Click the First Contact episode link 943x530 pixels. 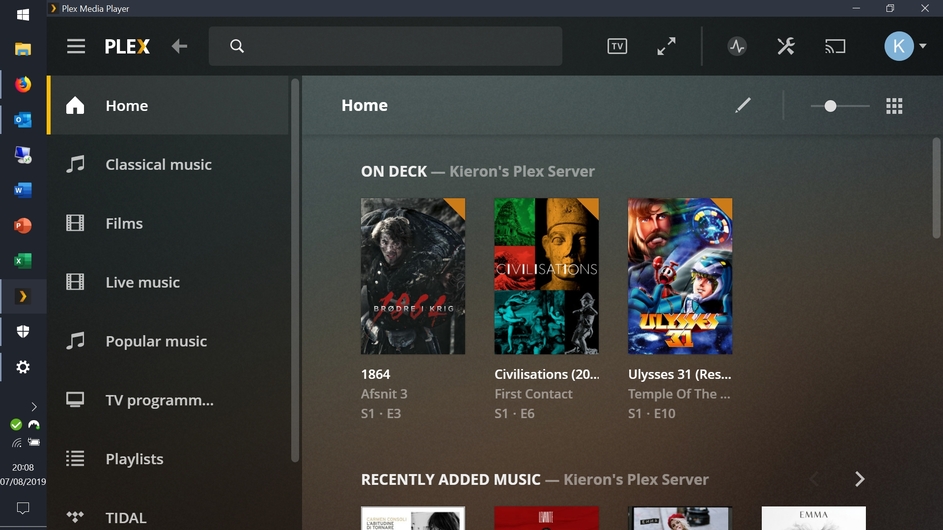[533, 394]
